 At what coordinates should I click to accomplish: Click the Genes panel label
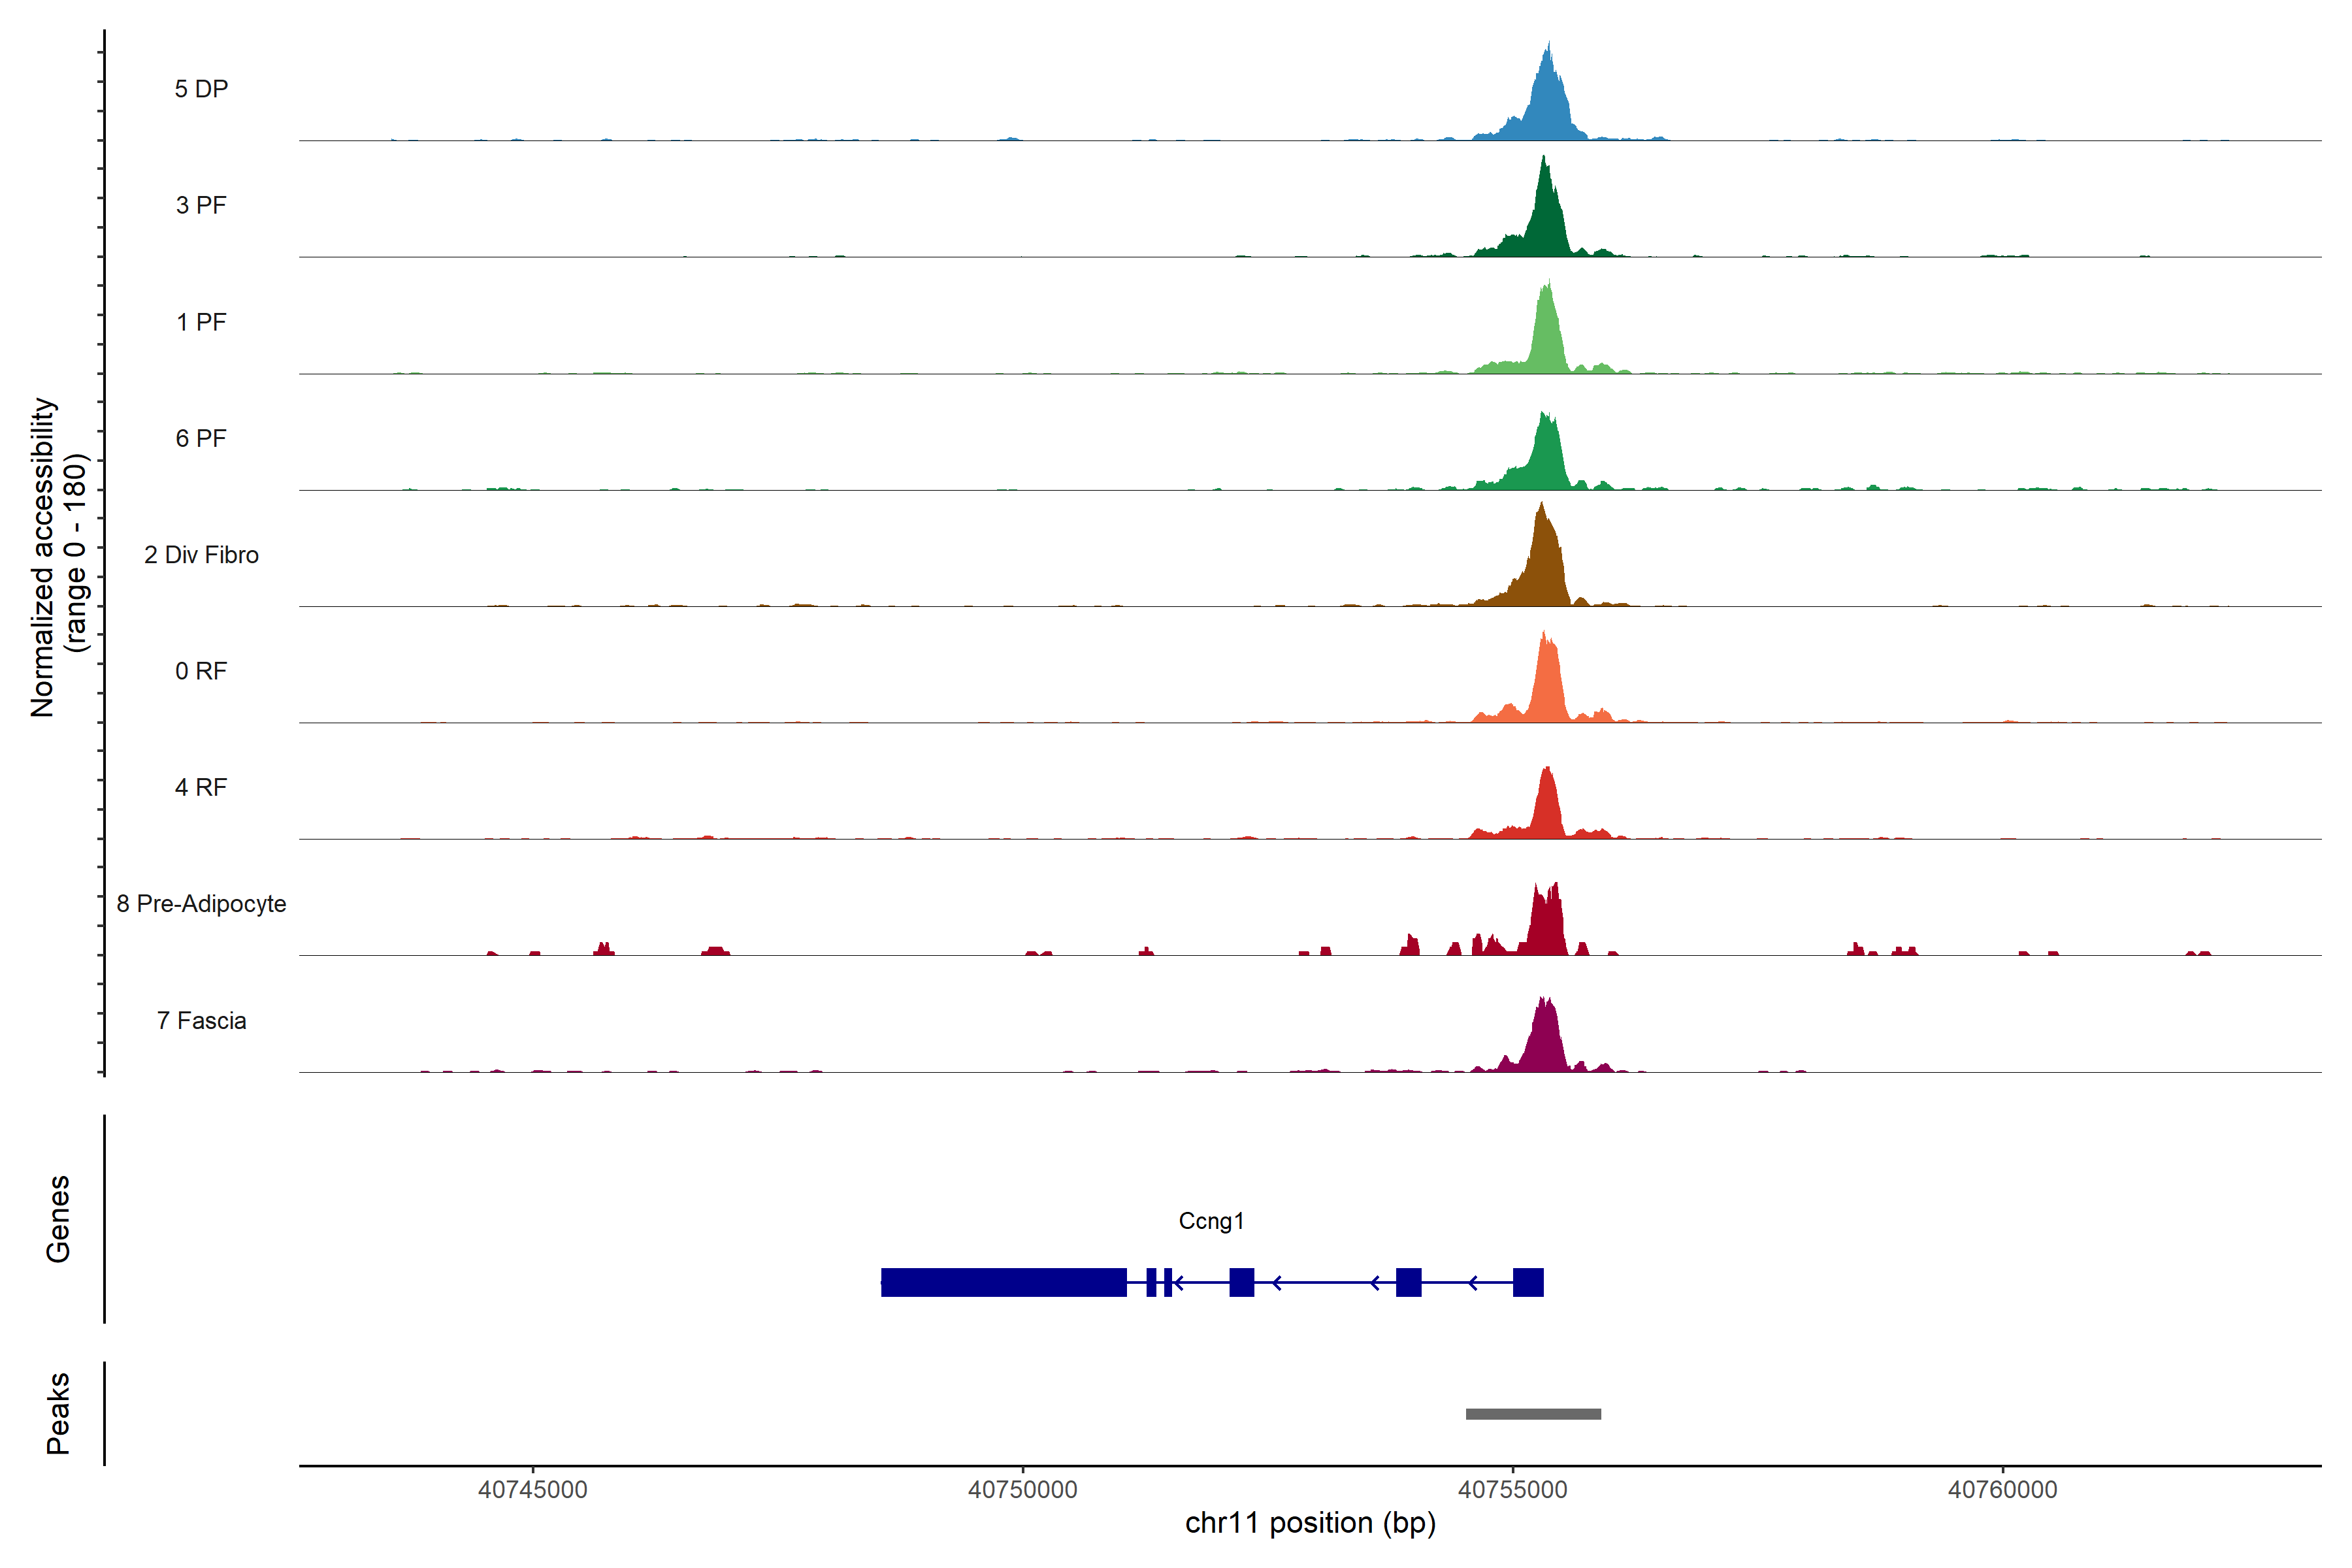(x=58, y=1219)
